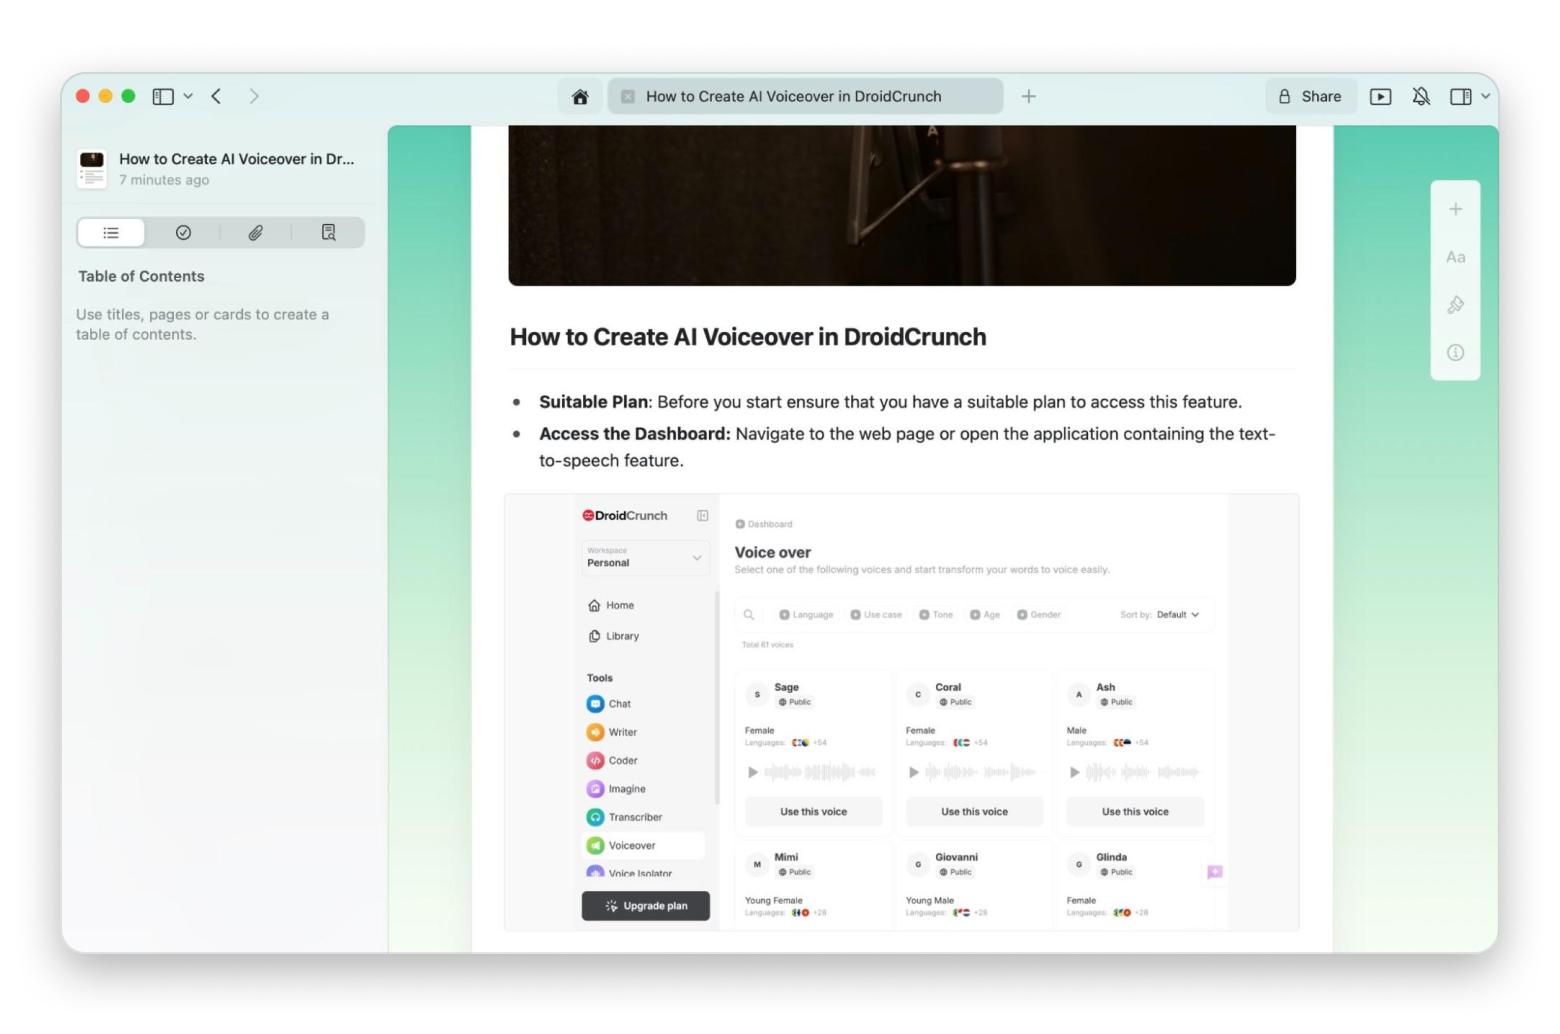Open the paintbrush style panel
The width and height of the screenshot is (1560, 1034).
[1455, 305]
